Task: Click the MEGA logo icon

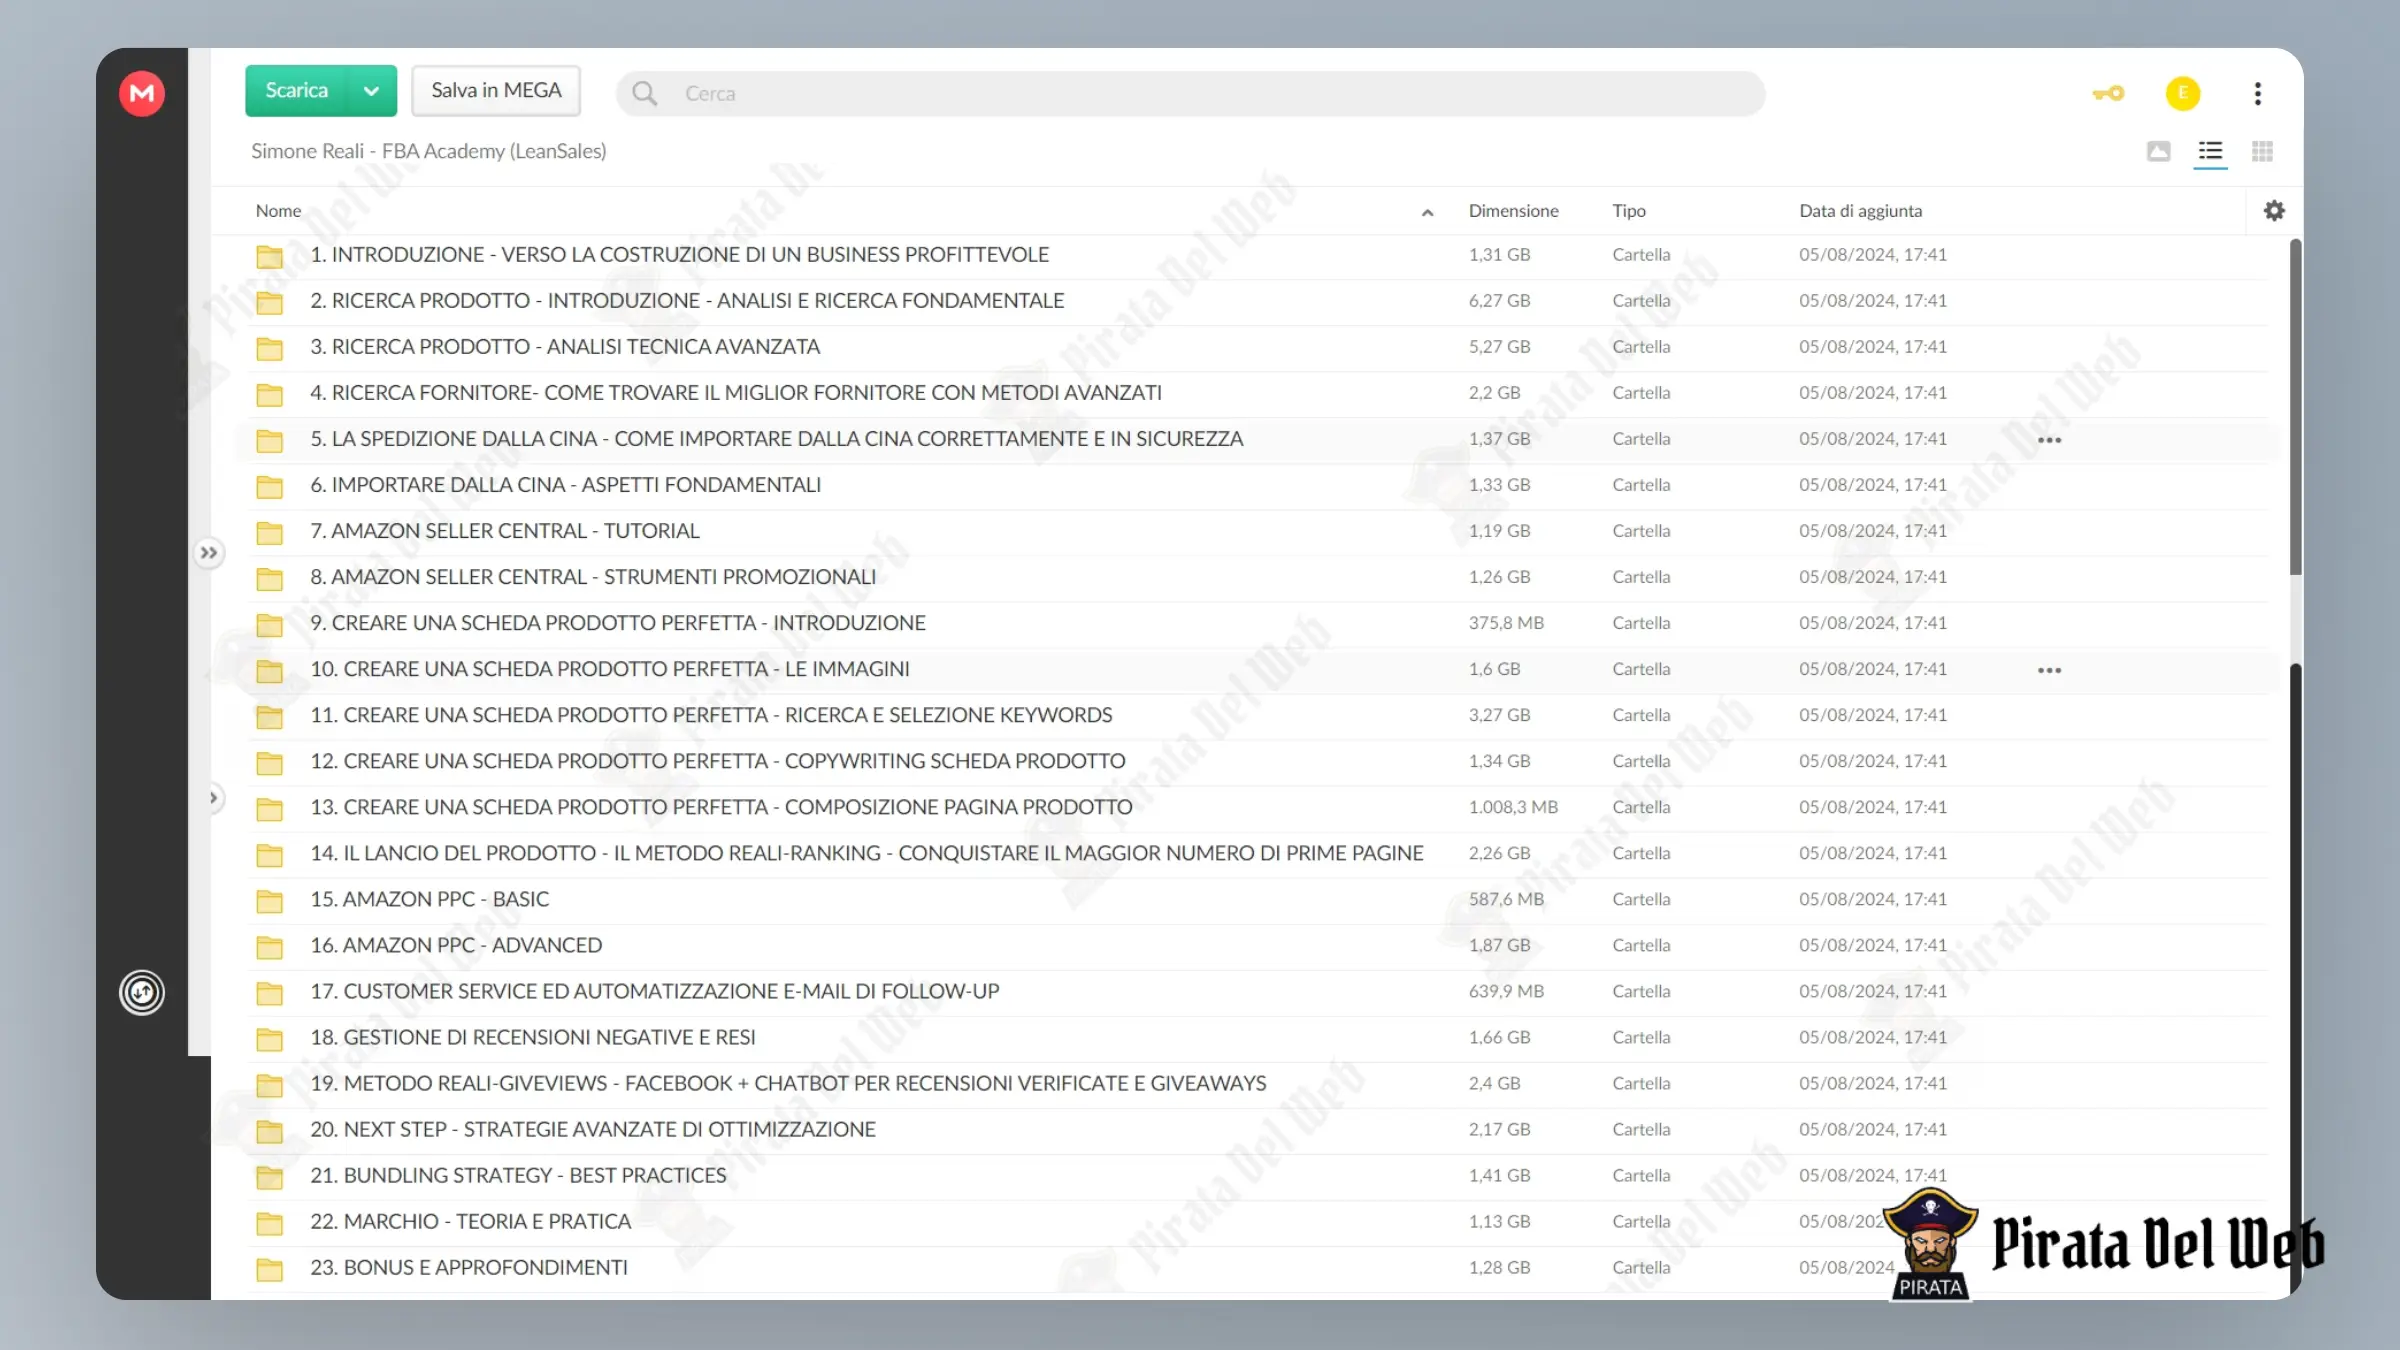Action: (x=142, y=93)
